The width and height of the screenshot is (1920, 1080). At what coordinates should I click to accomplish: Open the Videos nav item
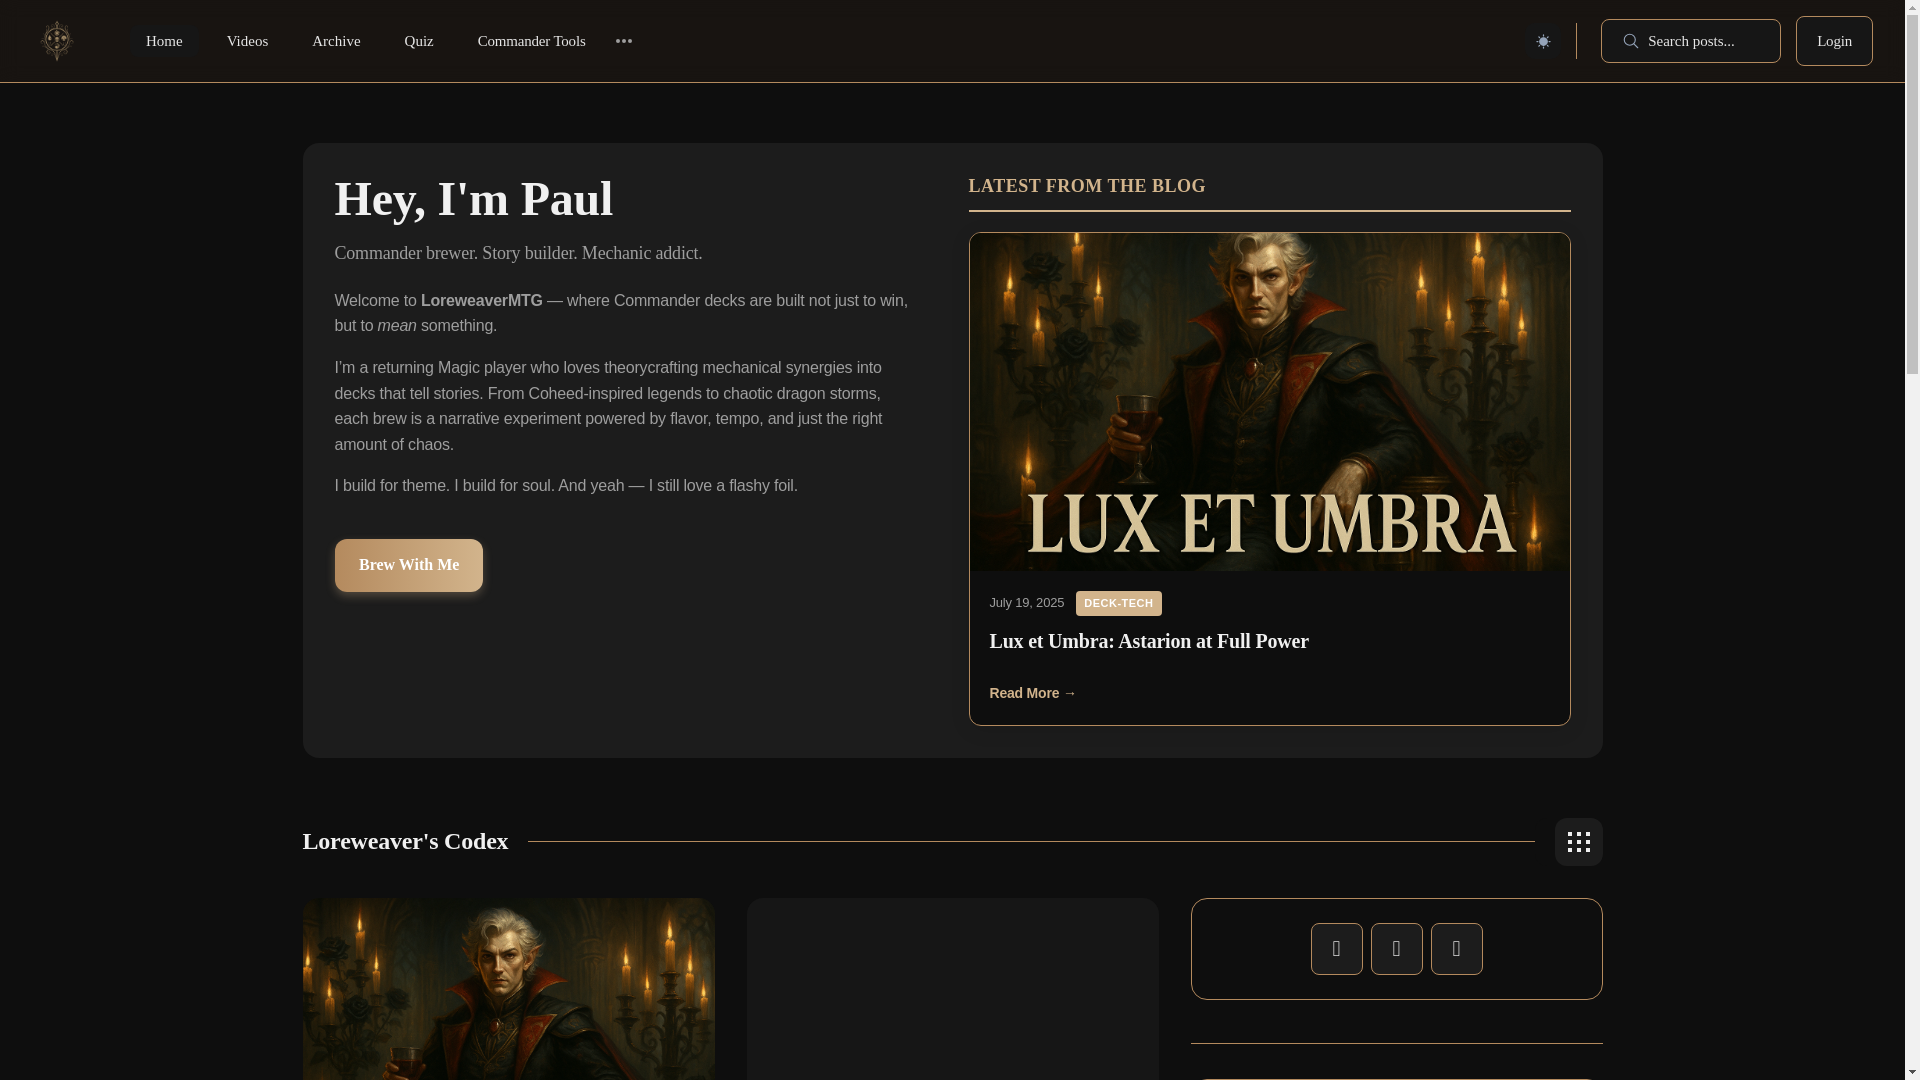click(247, 41)
